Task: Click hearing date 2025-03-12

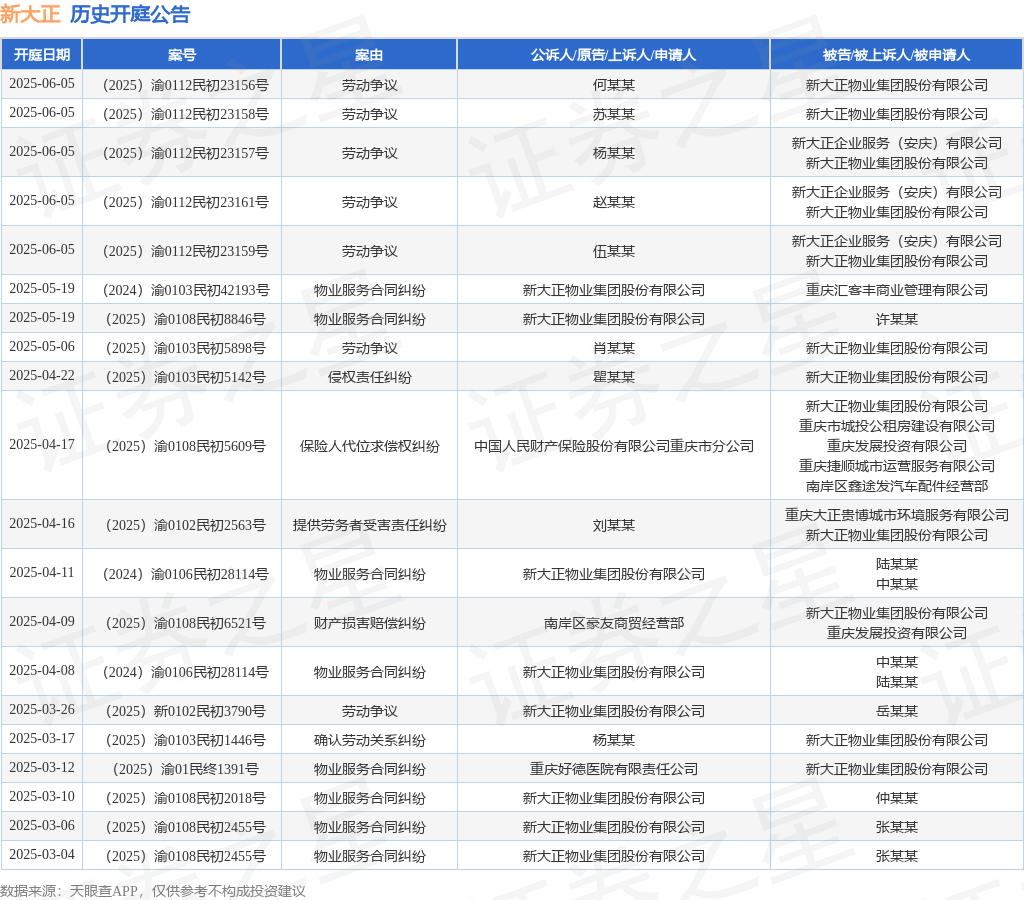Action: (42, 767)
